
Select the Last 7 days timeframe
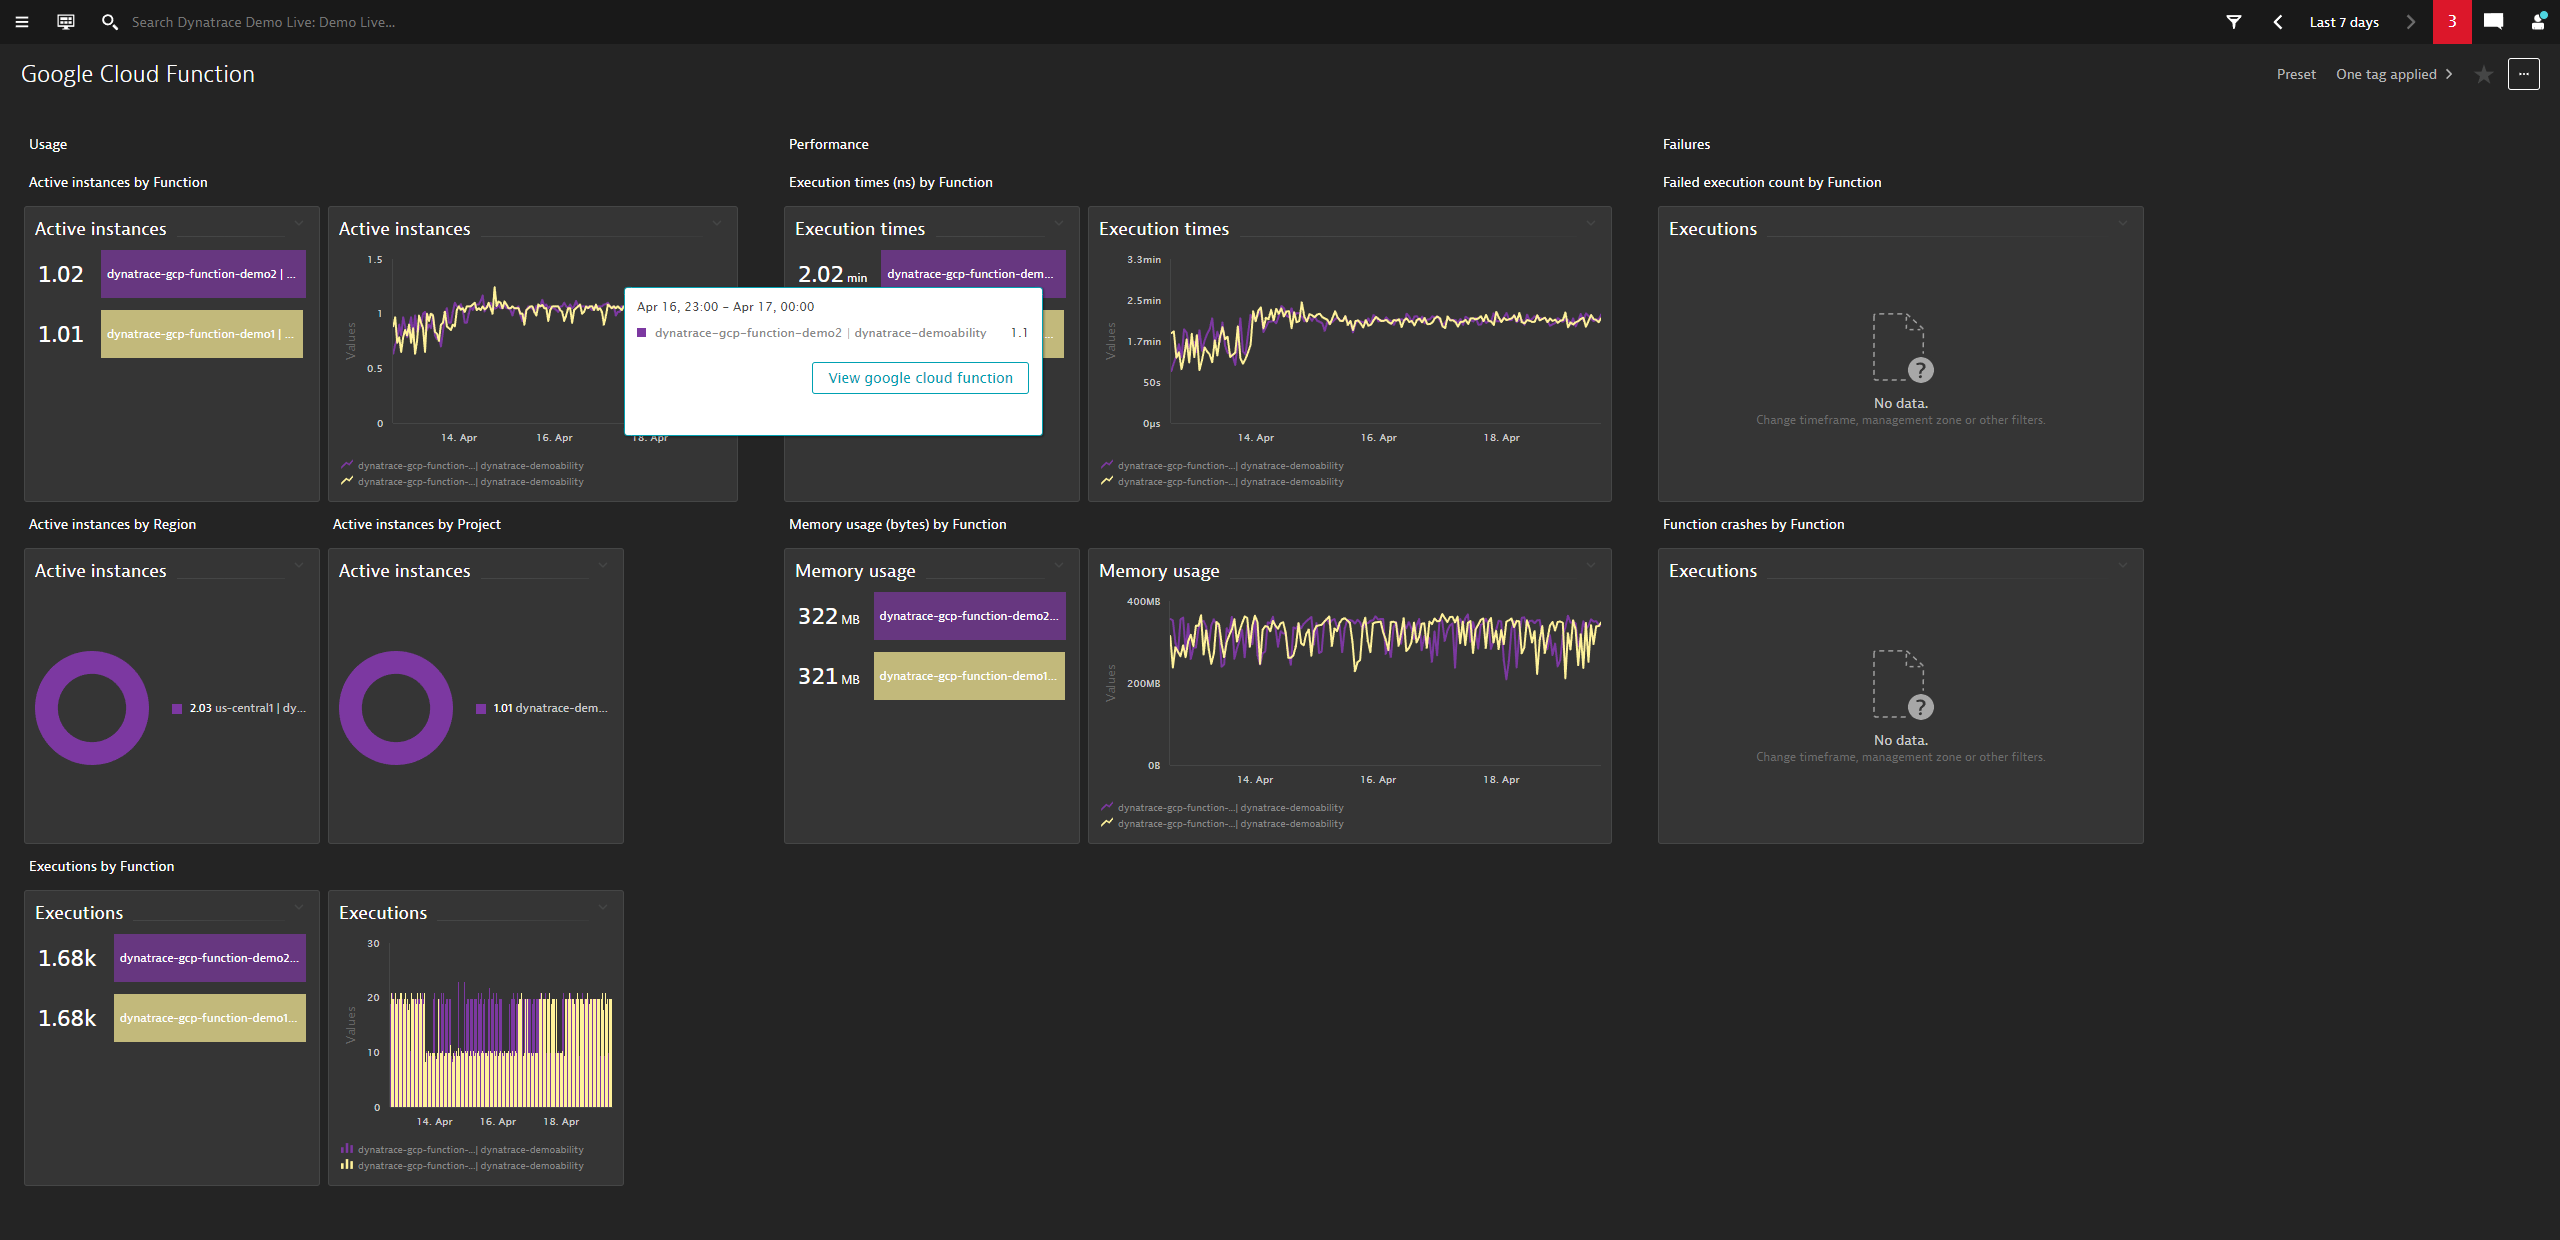pos(2344,22)
